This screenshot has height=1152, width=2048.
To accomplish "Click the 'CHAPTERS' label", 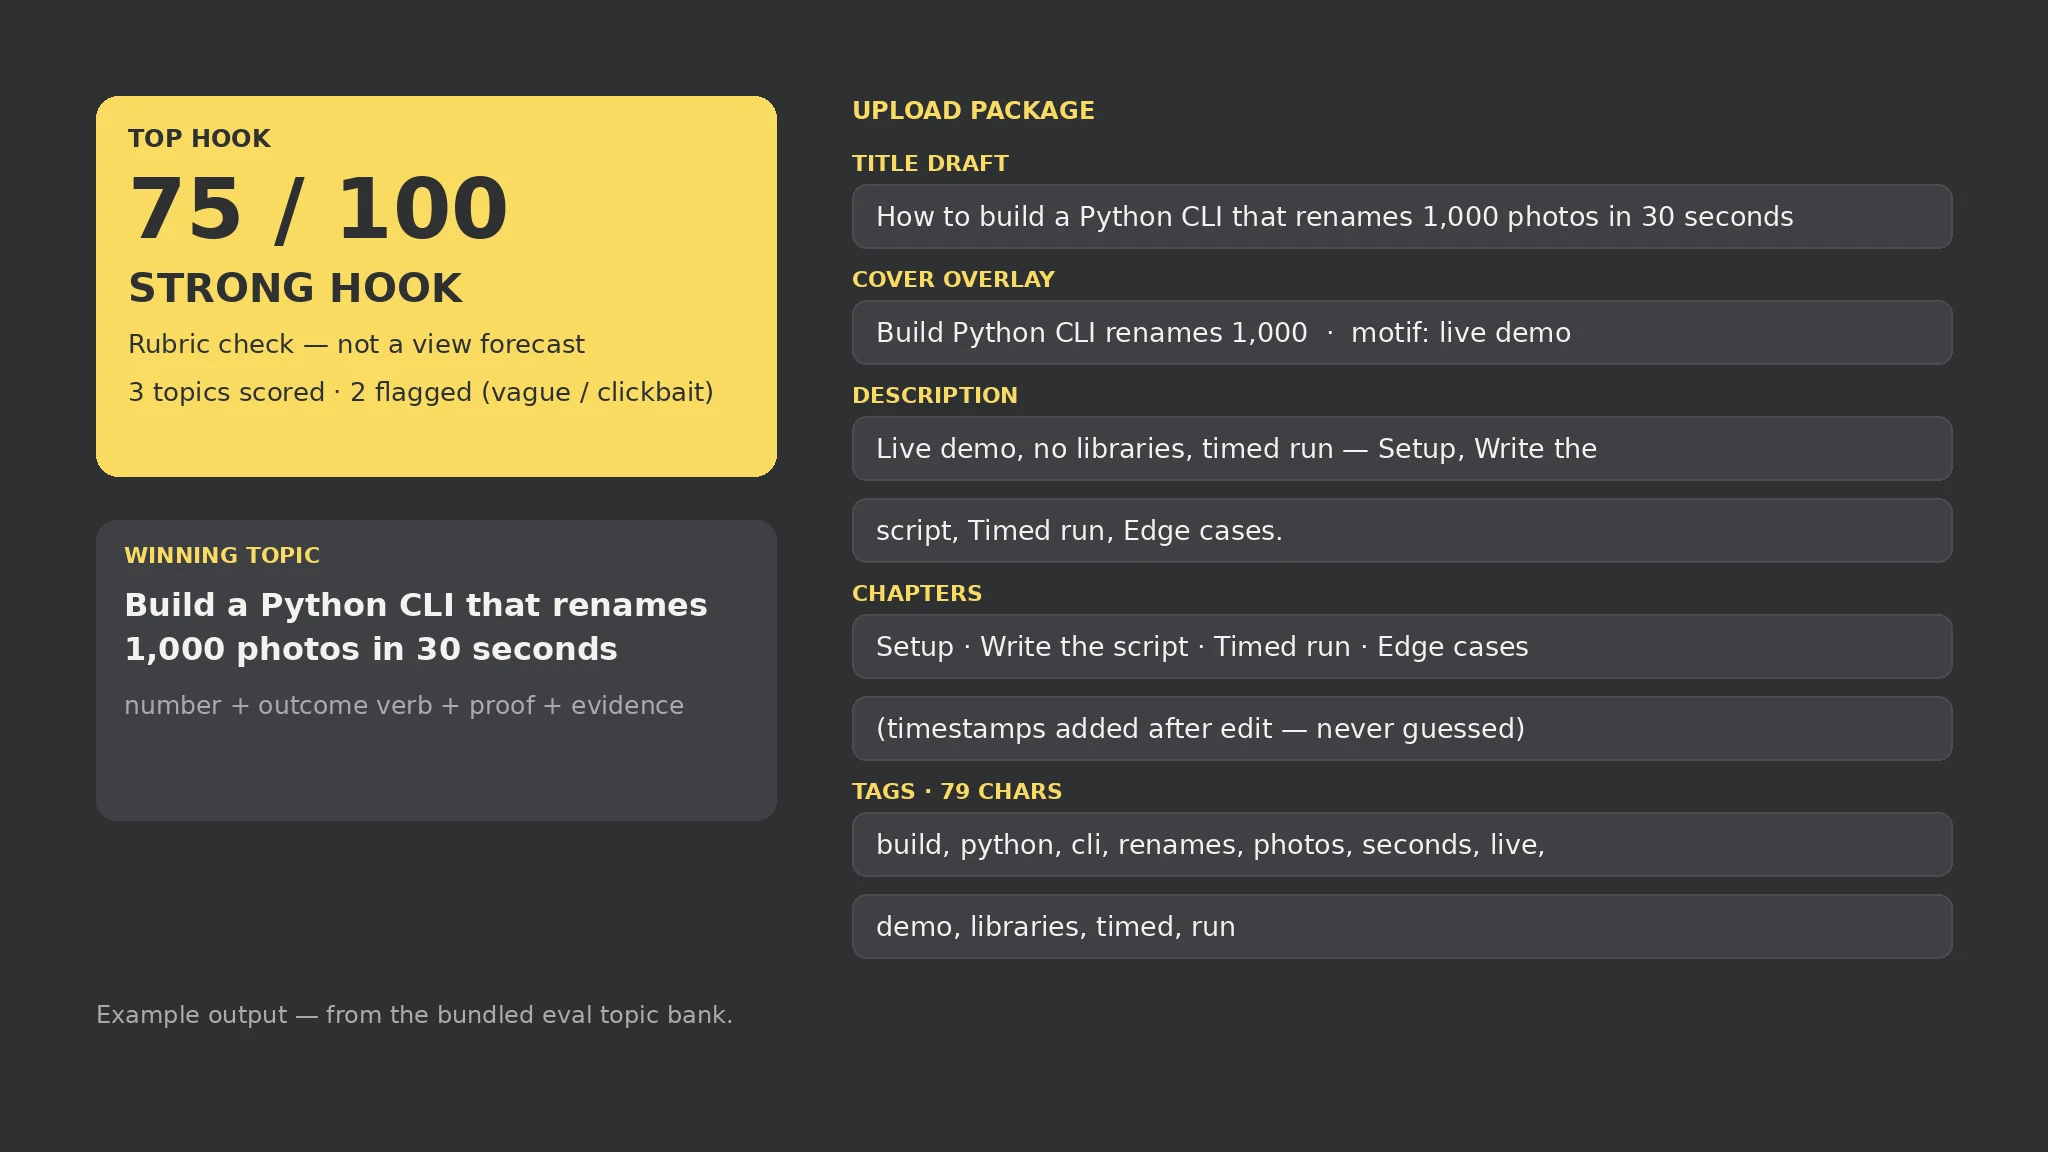I will (917, 593).
